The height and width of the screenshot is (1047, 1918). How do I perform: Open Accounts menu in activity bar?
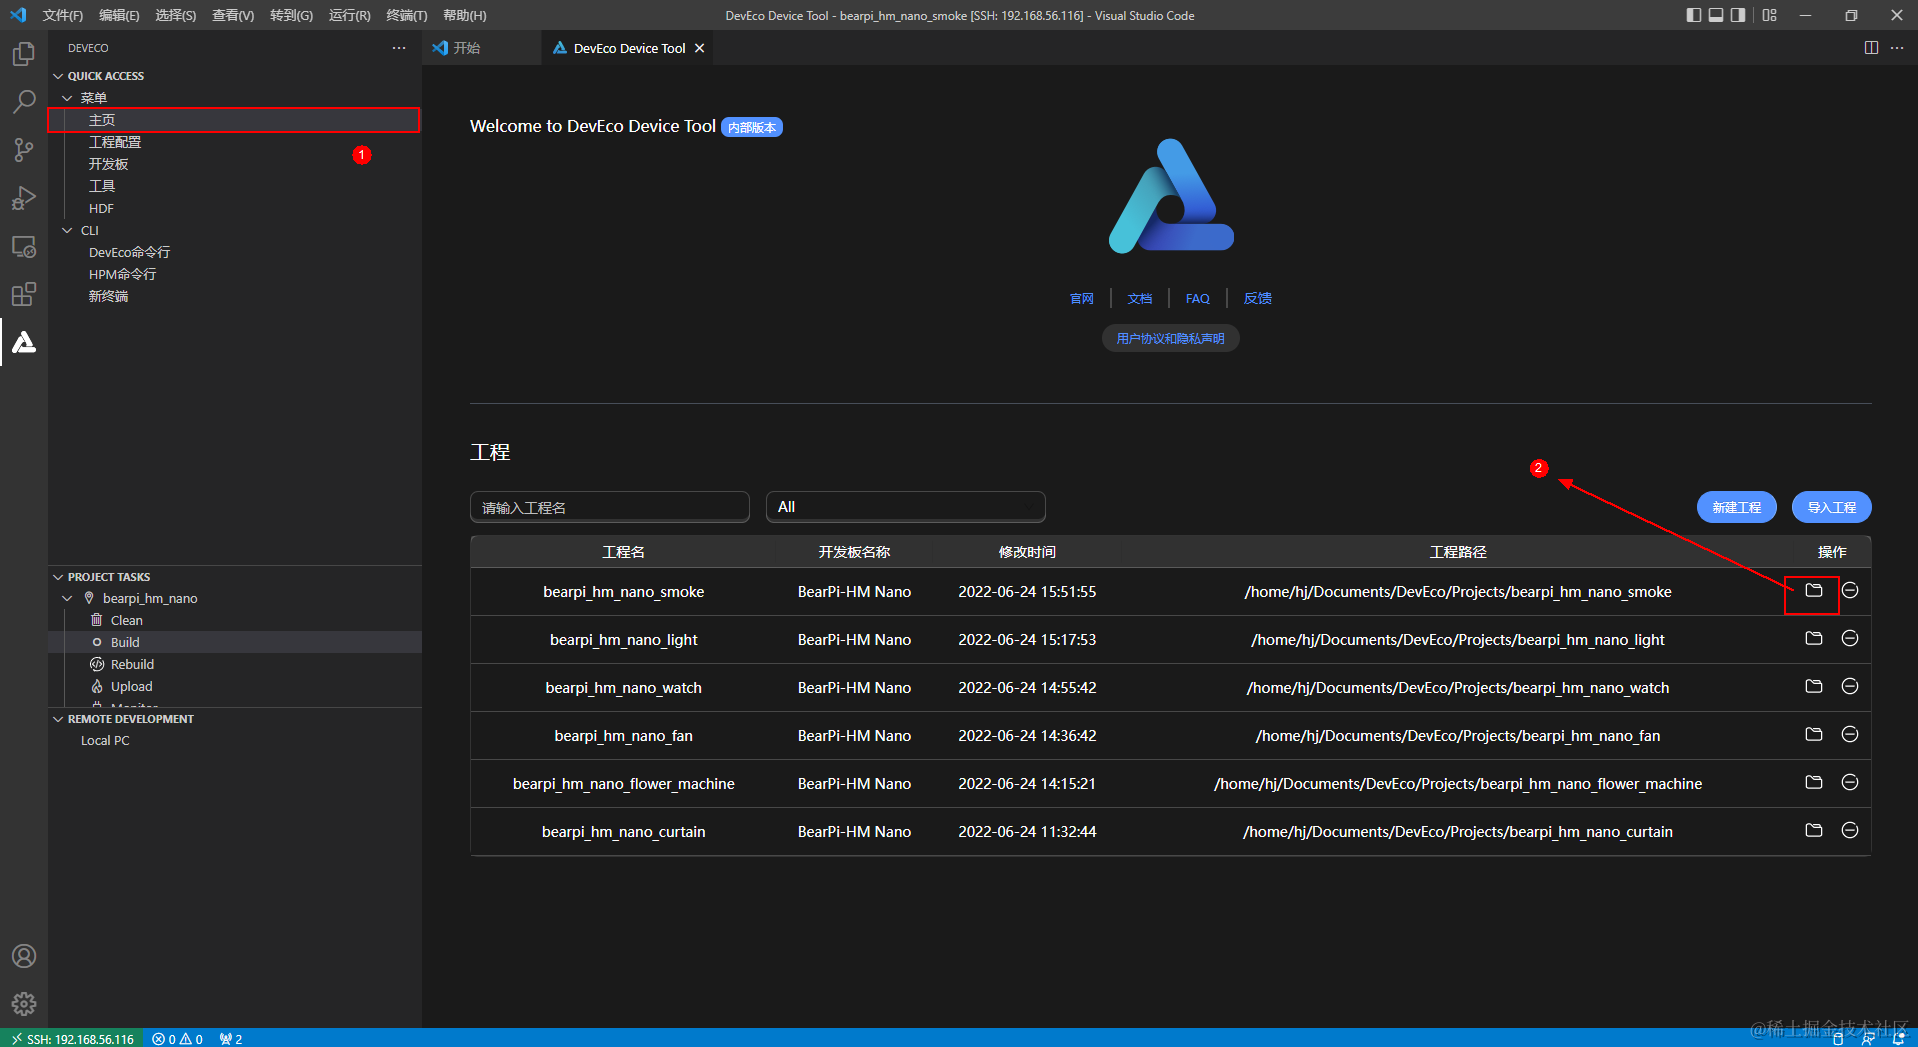pyautogui.click(x=24, y=956)
